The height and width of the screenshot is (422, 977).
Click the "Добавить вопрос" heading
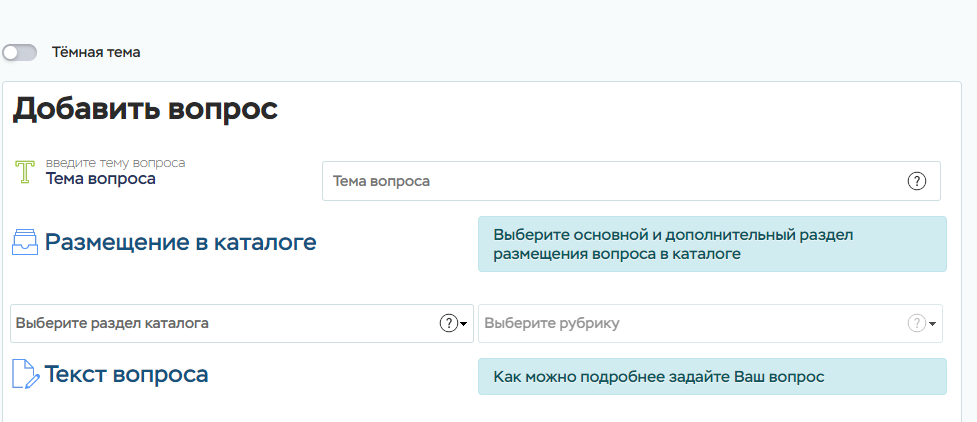(145, 110)
